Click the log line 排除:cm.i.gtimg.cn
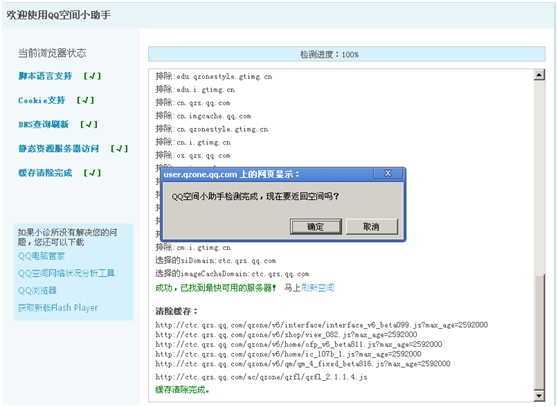 click(193, 247)
